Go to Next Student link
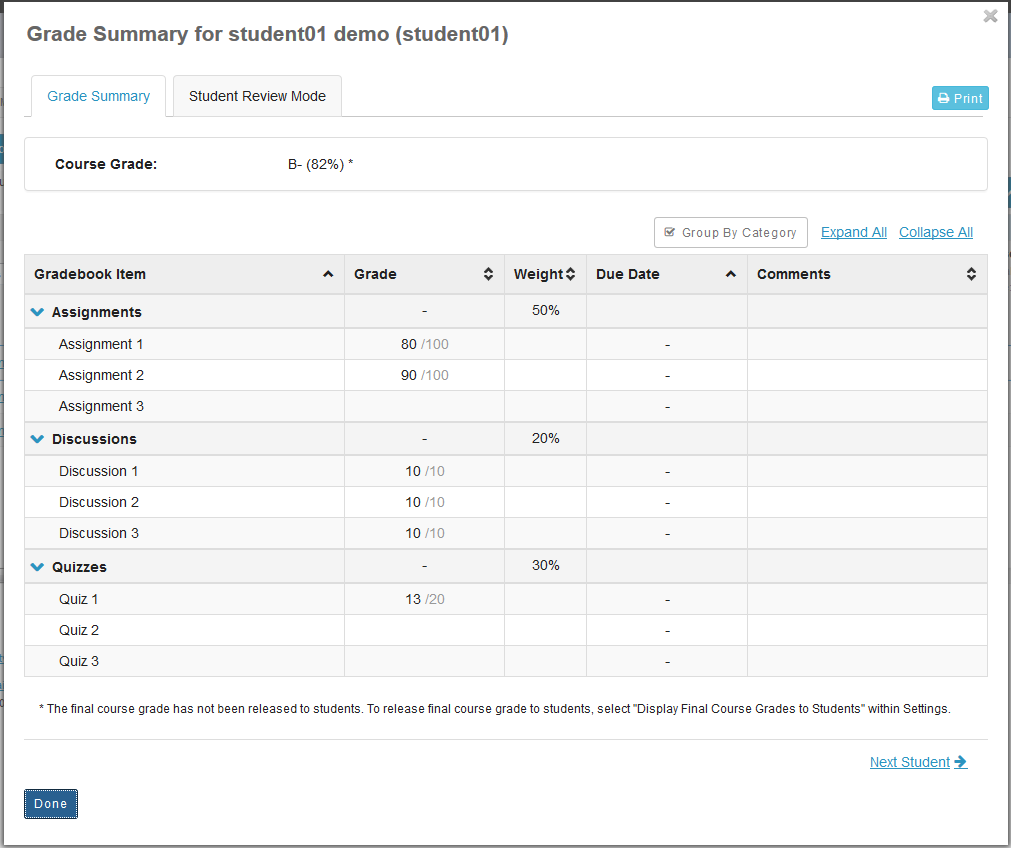This screenshot has height=848, width=1011. point(918,762)
